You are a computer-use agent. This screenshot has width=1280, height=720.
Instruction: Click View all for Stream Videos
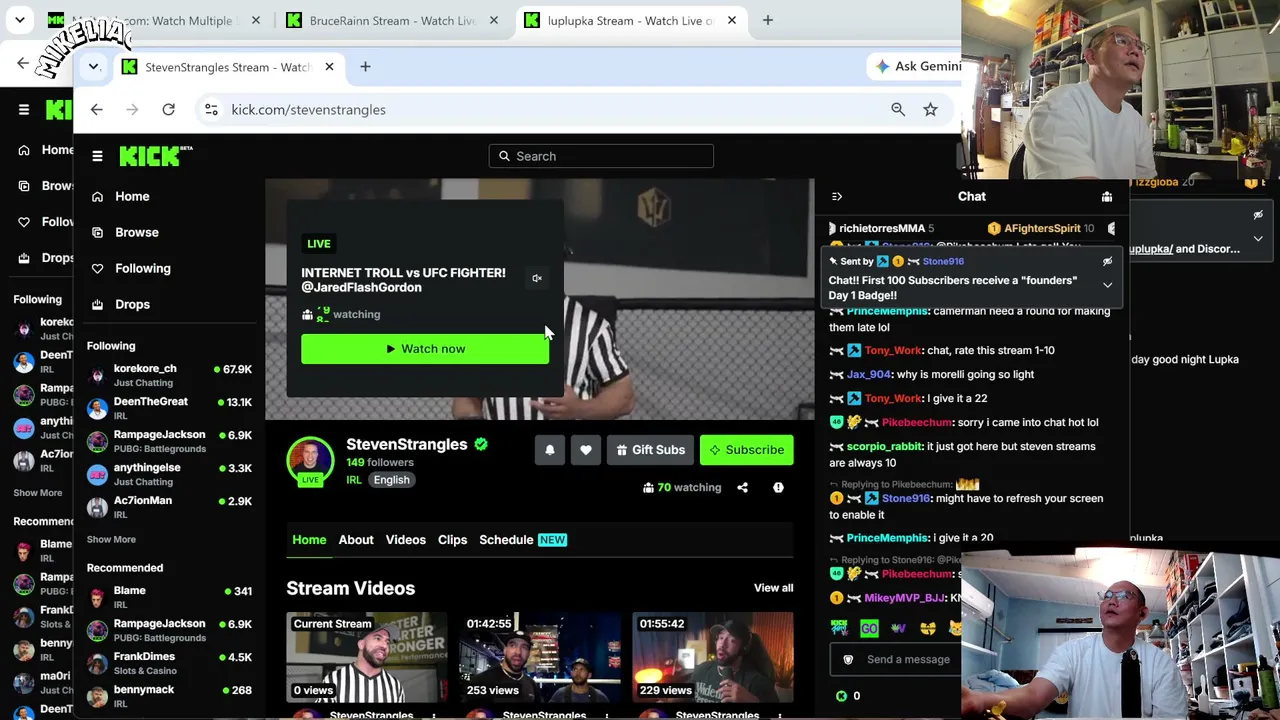coord(773,588)
